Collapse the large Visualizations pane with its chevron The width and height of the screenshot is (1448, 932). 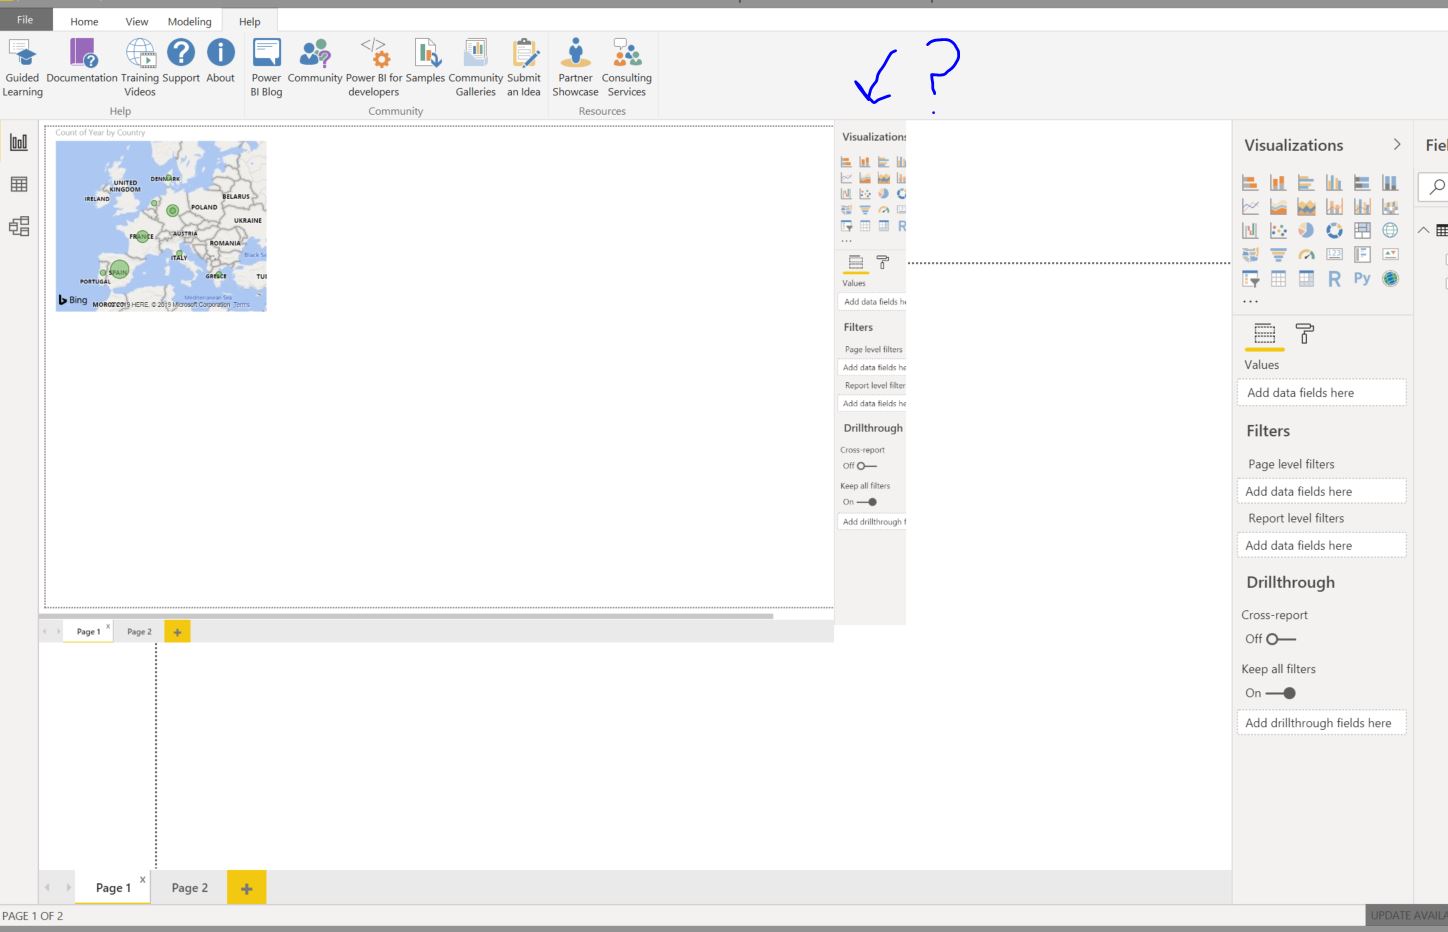(1397, 145)
